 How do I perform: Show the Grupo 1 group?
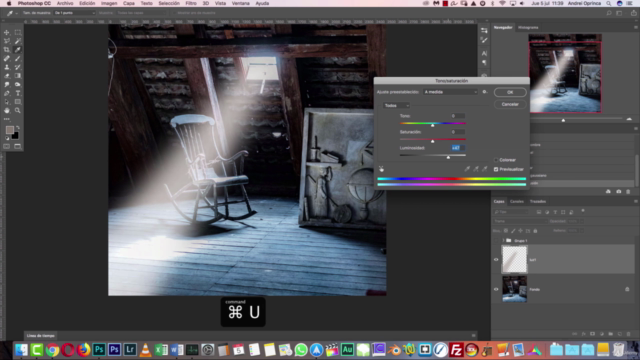point(496,240)
